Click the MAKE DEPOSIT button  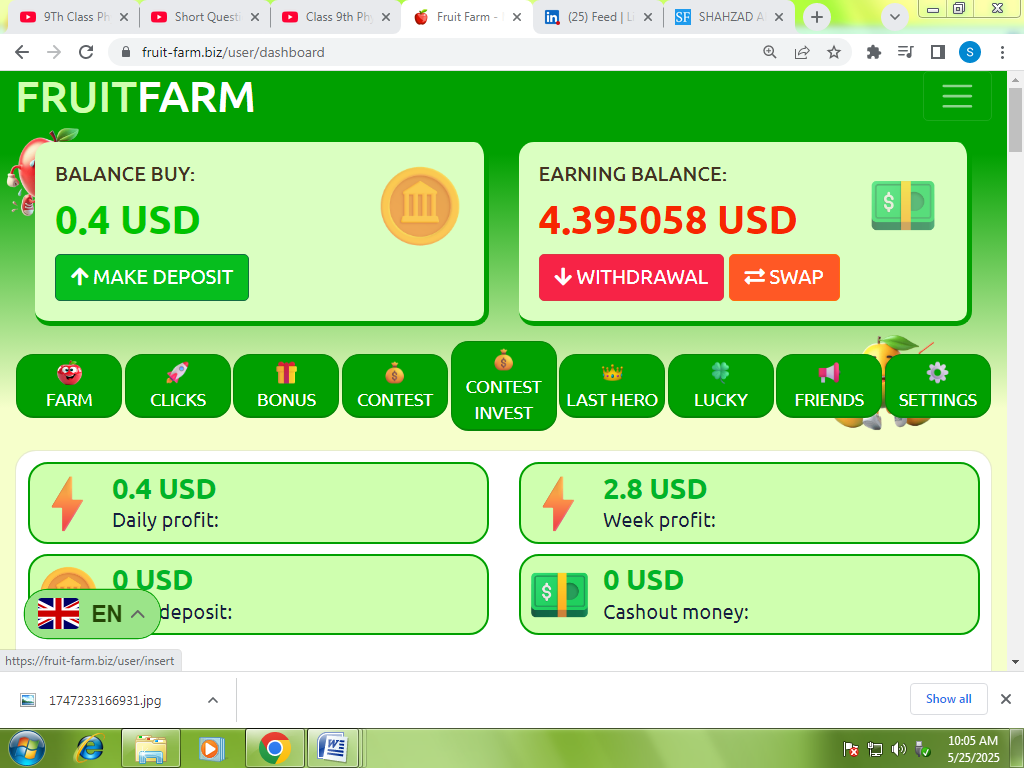coord(152,278)
